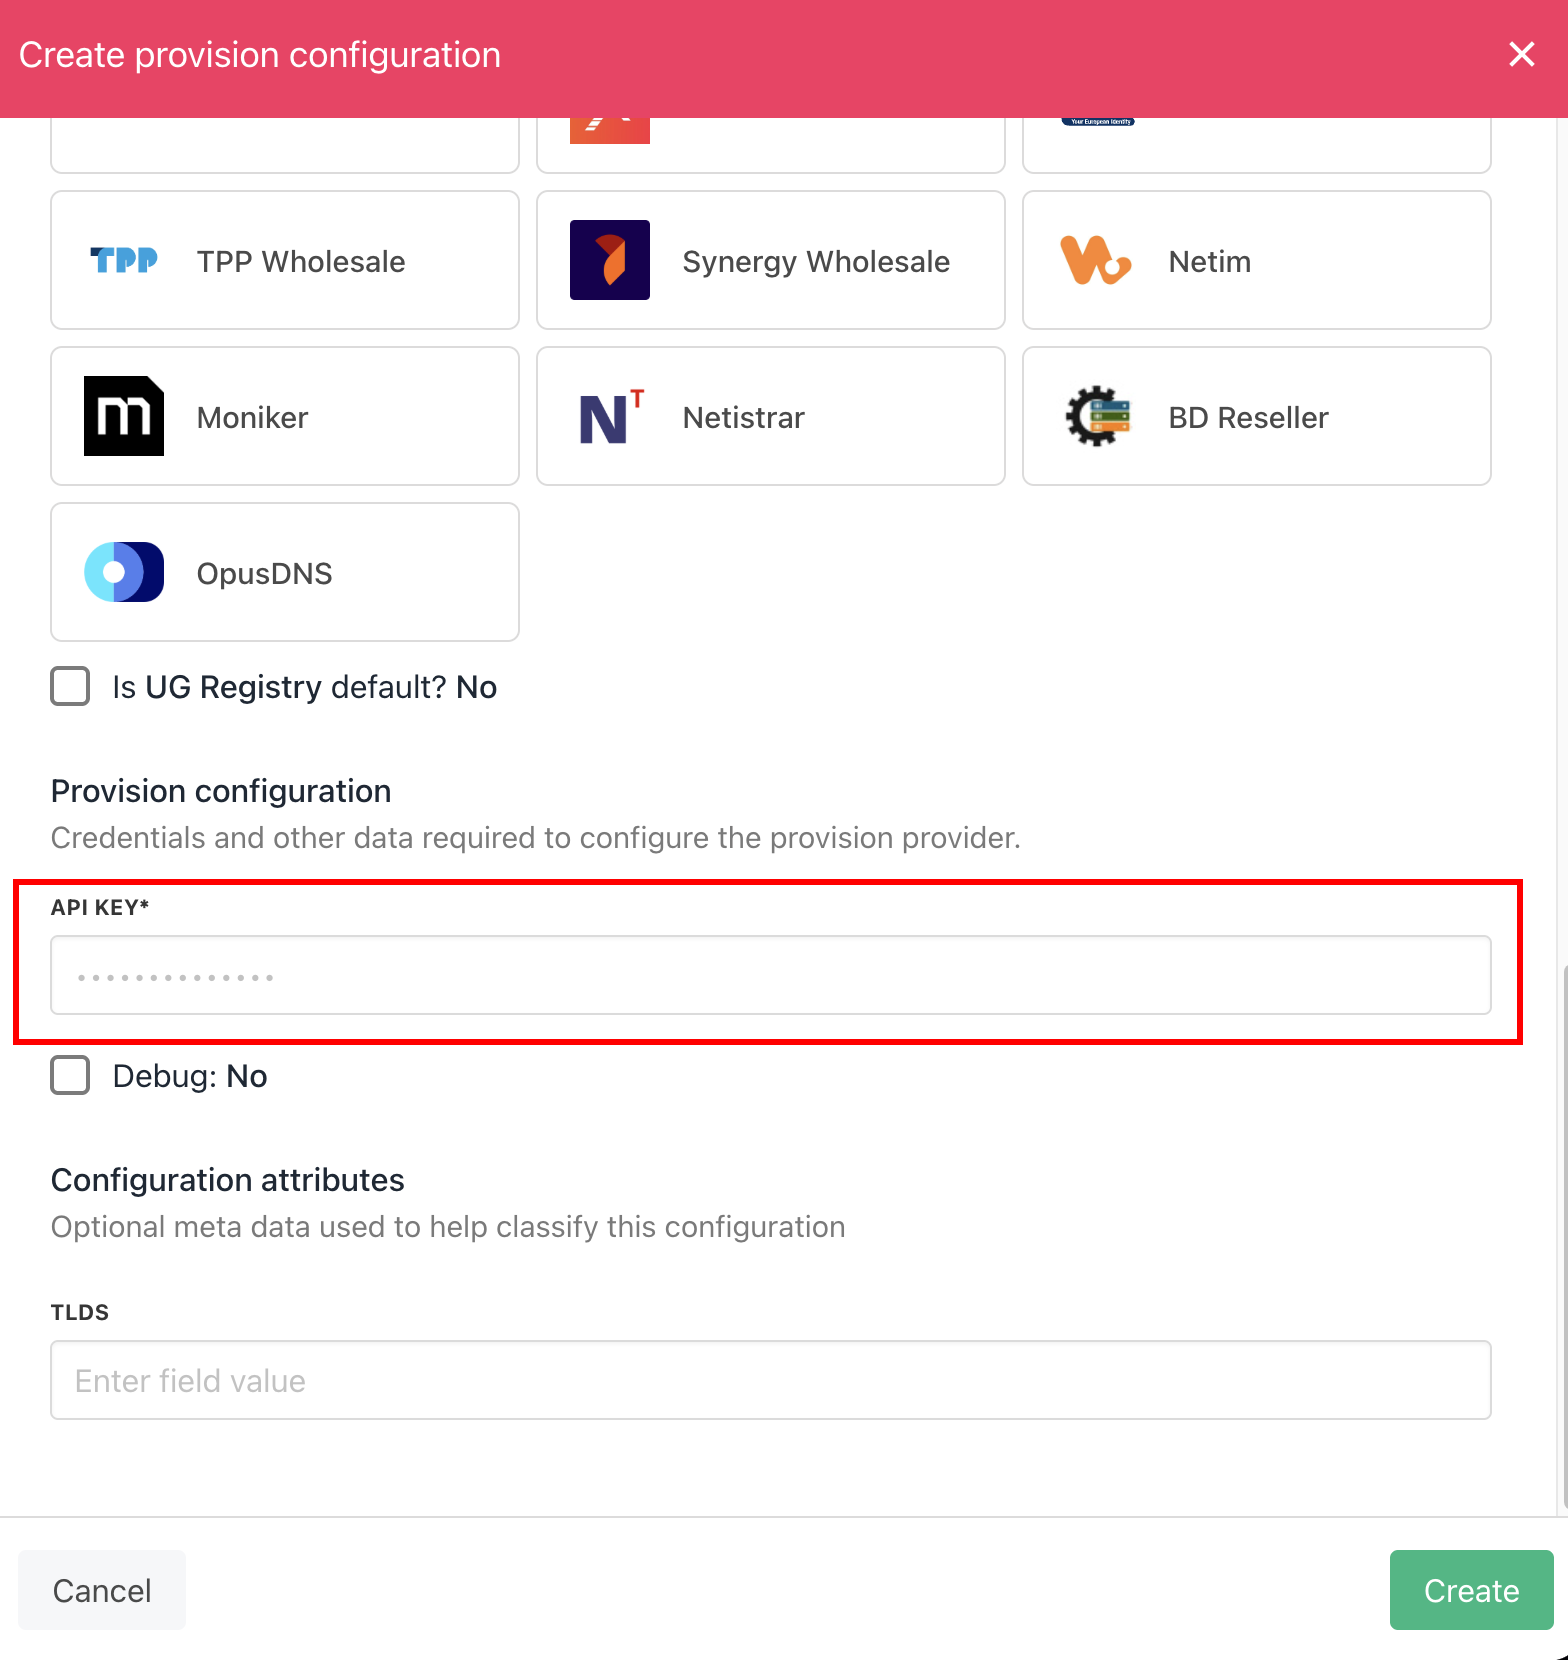Click the green Create button
The image size is (1568, 1660).
click(x=1472, y=1590)
